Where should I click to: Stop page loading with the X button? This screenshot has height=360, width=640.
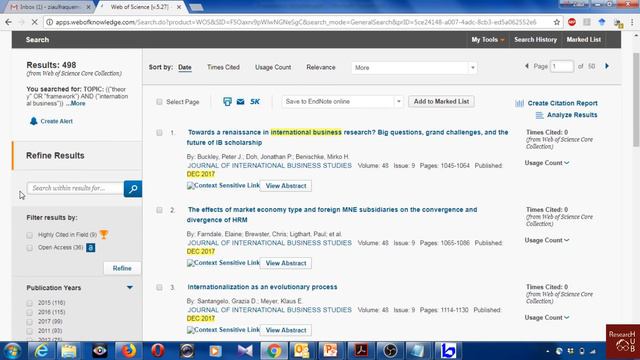[35, 22]
